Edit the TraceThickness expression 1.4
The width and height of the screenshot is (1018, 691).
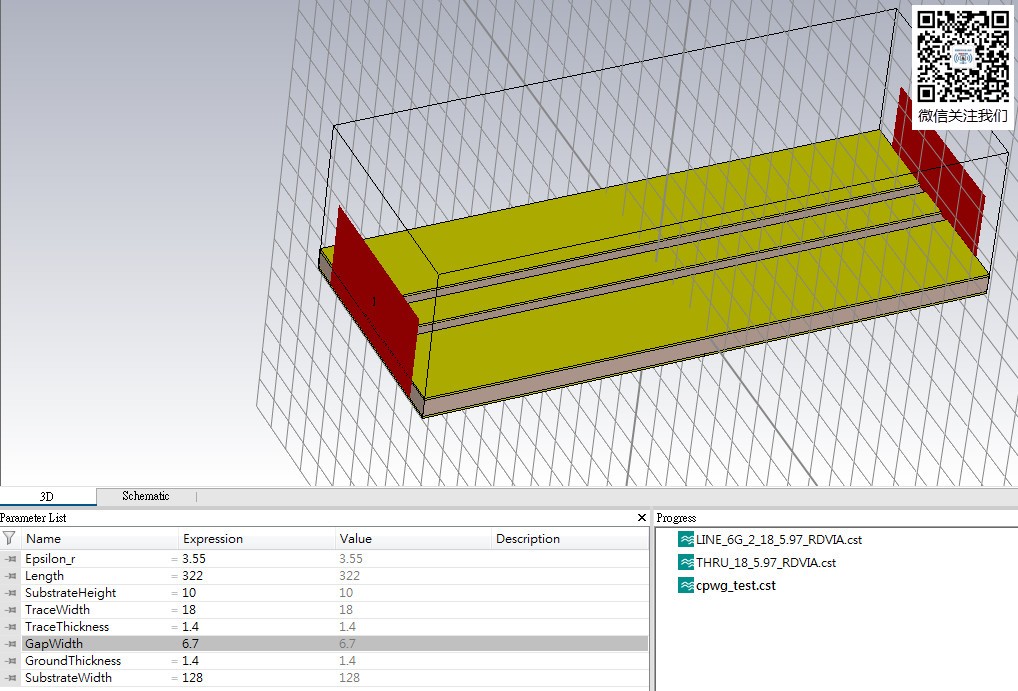point(190,627)
